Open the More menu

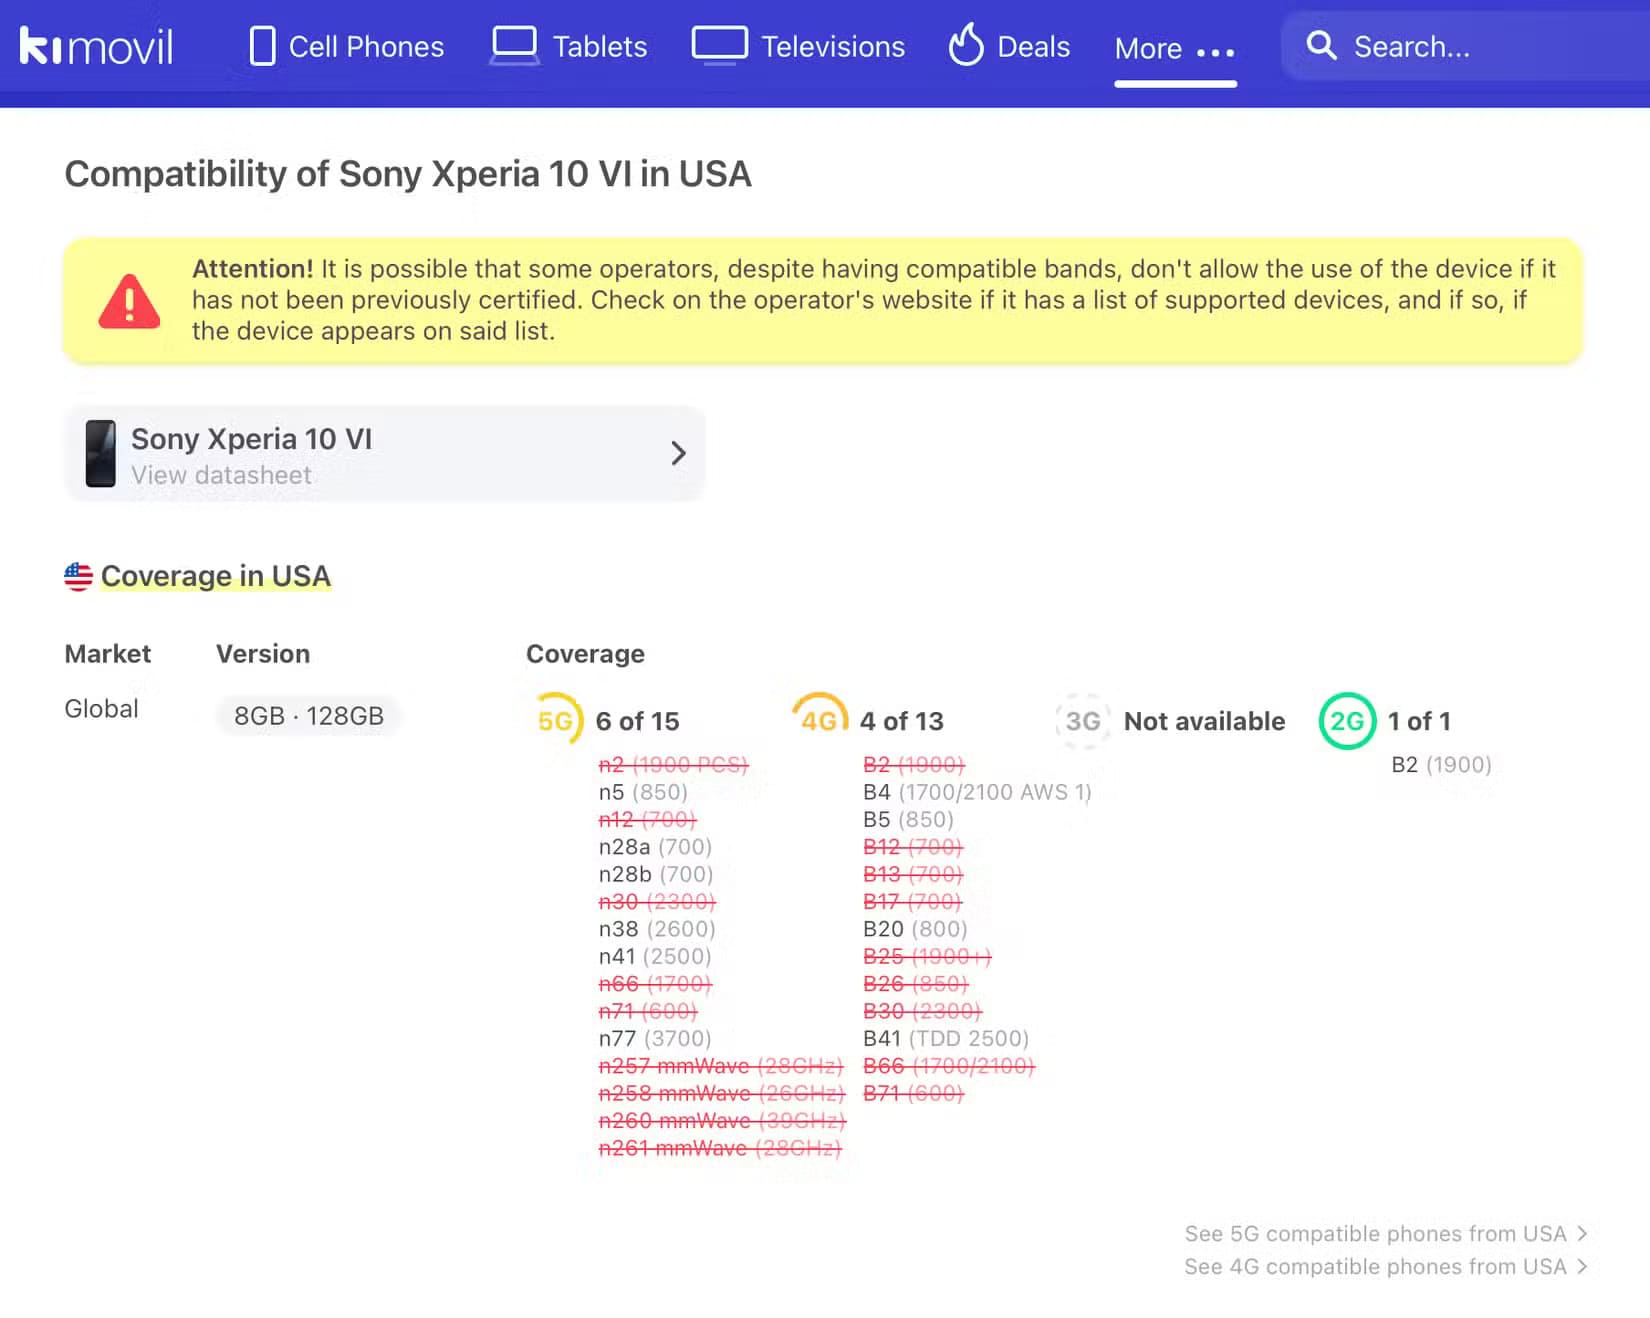1175,49
